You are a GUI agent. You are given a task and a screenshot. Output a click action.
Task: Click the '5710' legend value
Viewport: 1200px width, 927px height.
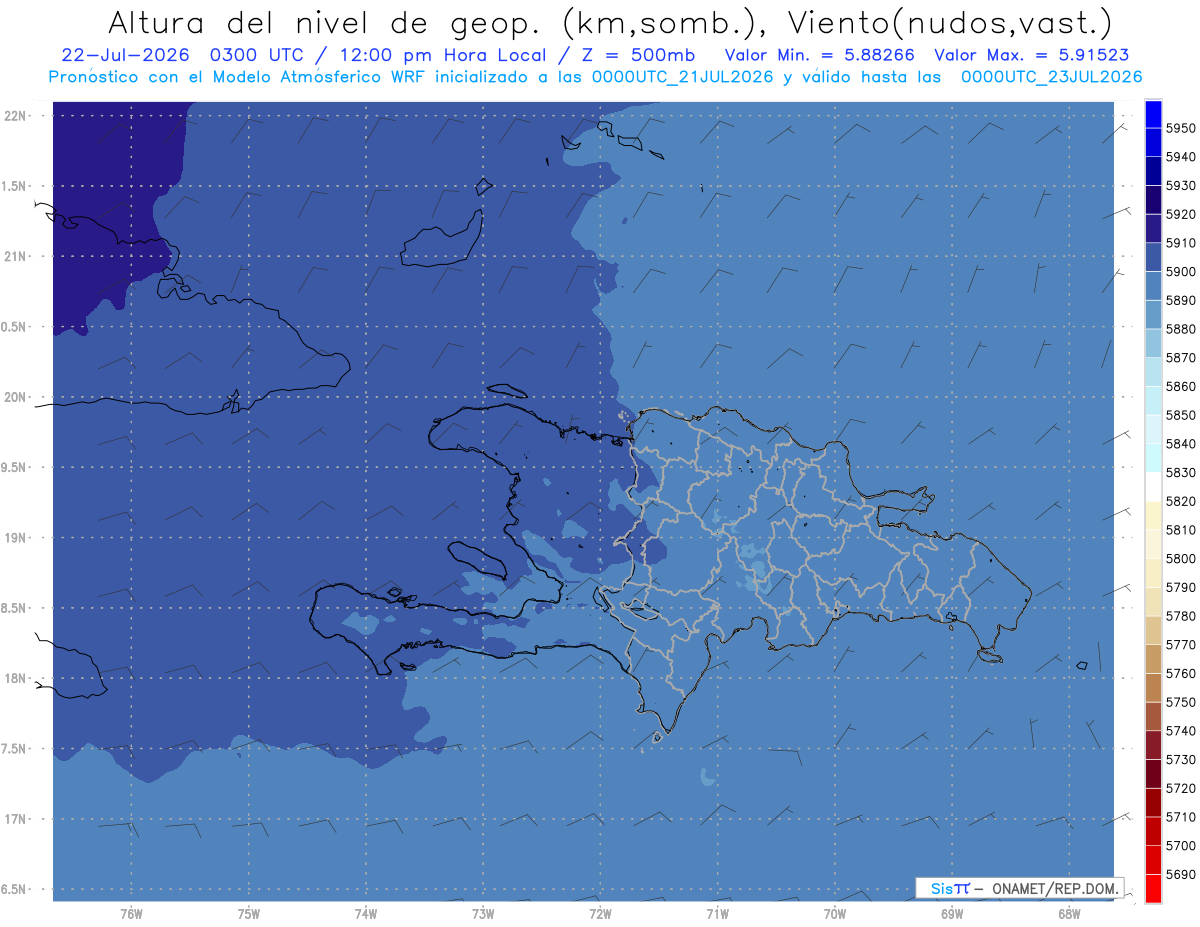[x=1180, y=817]
